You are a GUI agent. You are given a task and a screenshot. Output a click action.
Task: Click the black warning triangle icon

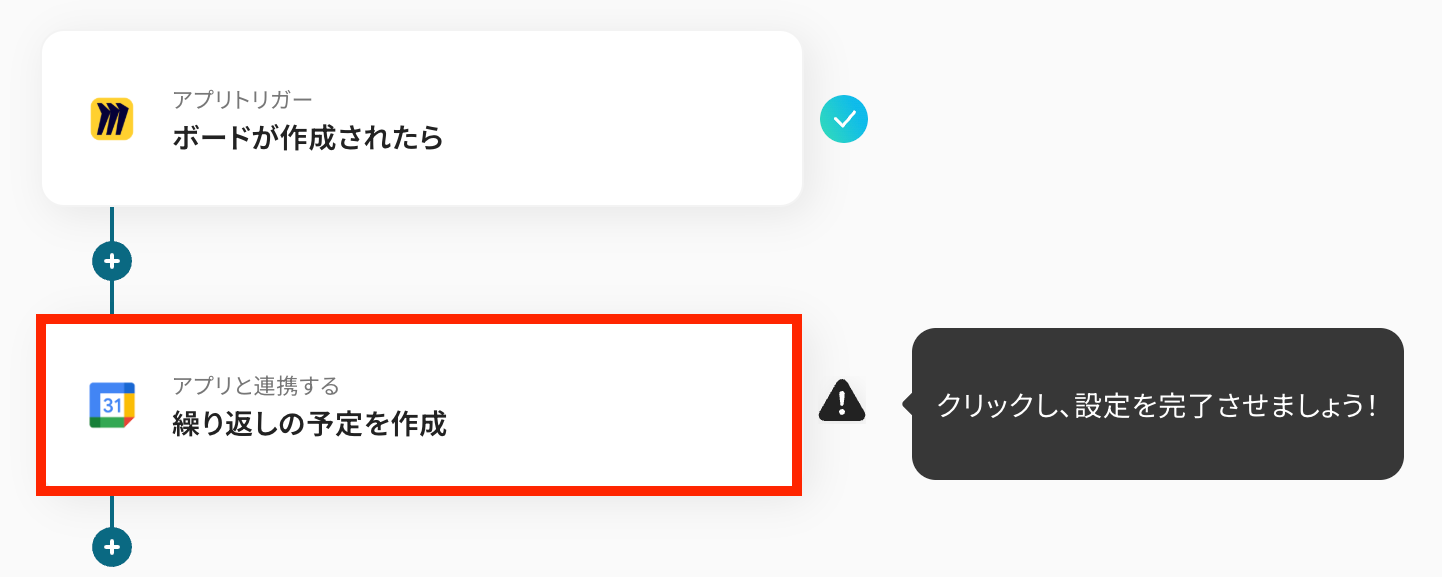pyautogui.click(x=842, y=401)
